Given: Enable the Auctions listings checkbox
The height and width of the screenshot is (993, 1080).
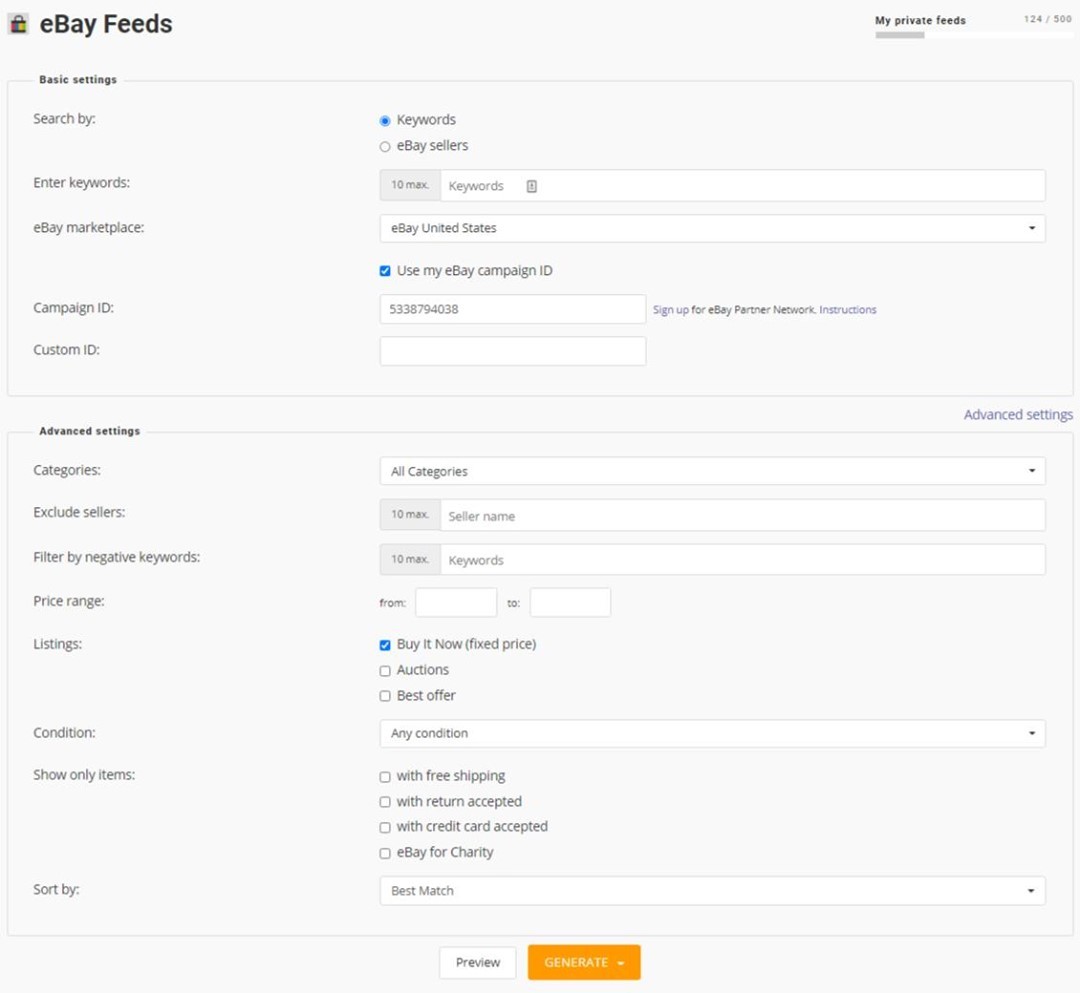Looking at the screenshot, I should click(x=385, y=671).
